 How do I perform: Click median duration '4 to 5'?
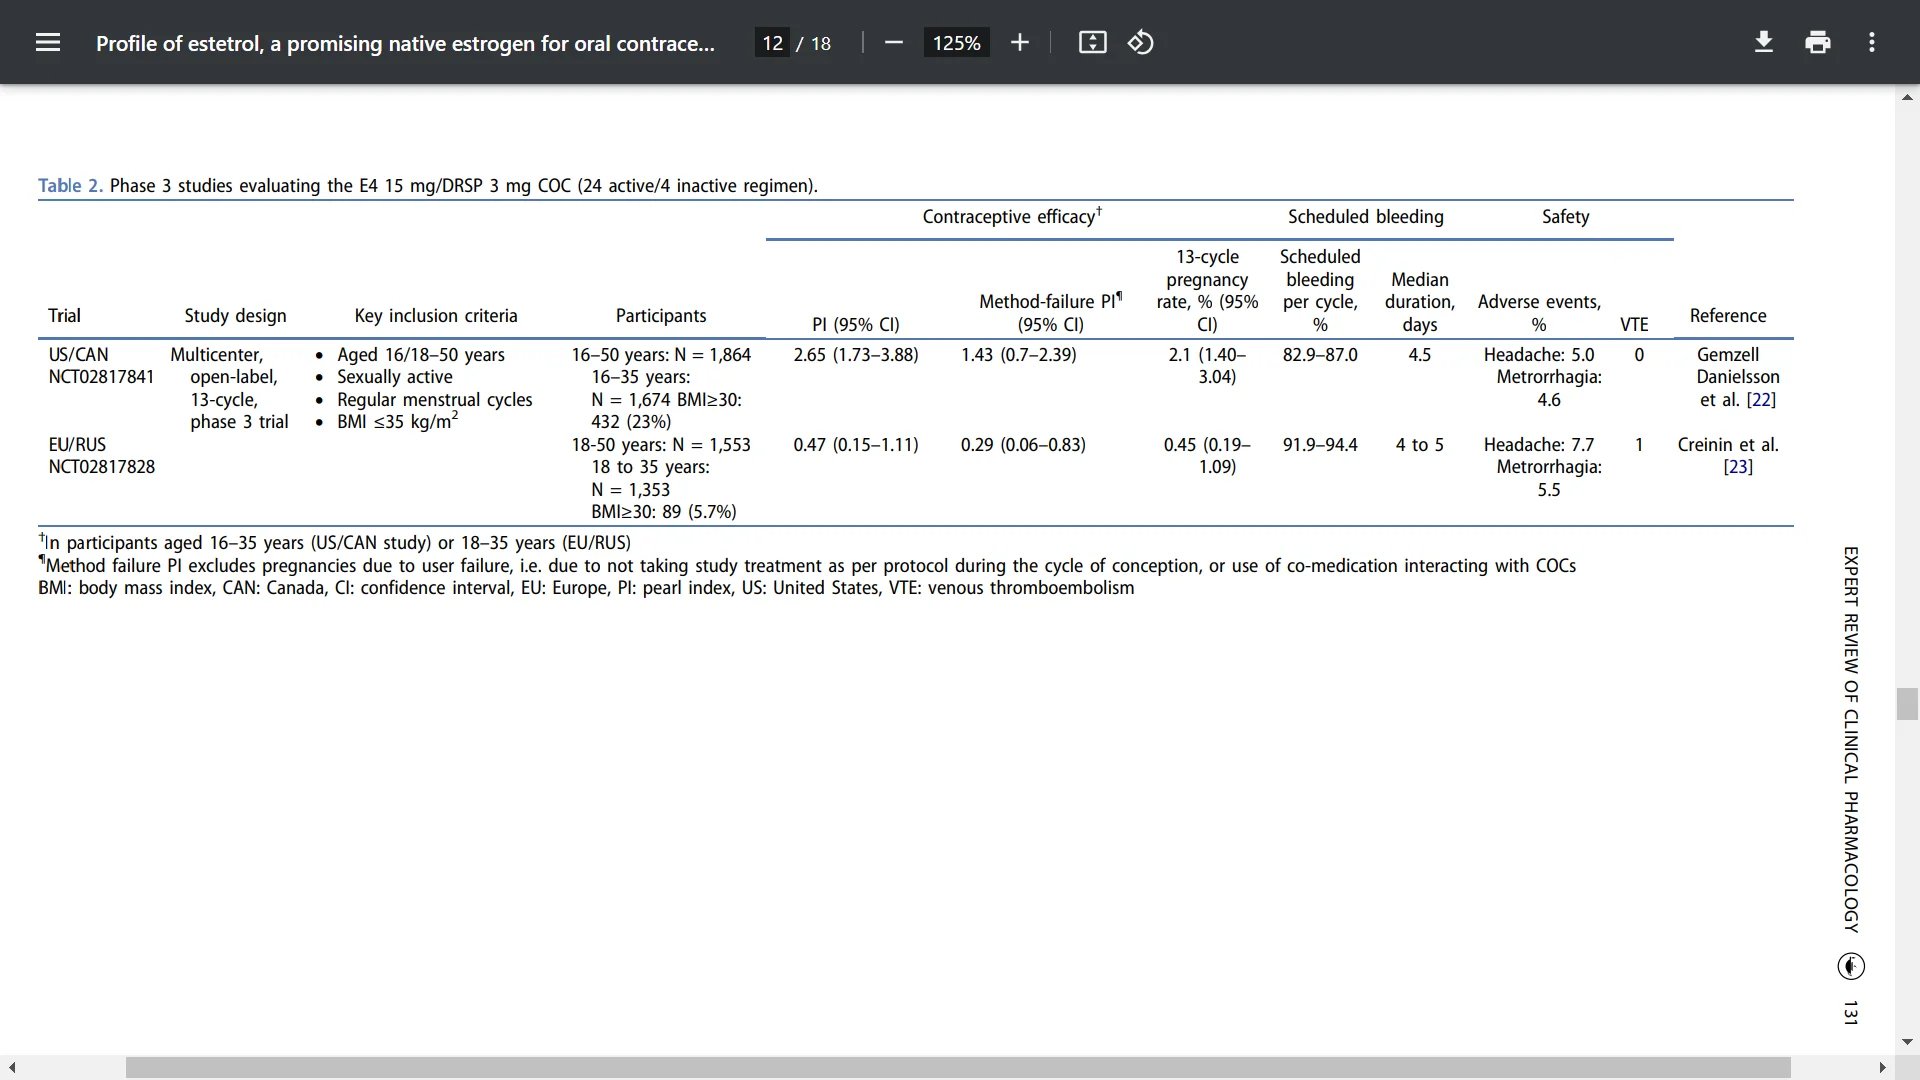coord(1420,445)
